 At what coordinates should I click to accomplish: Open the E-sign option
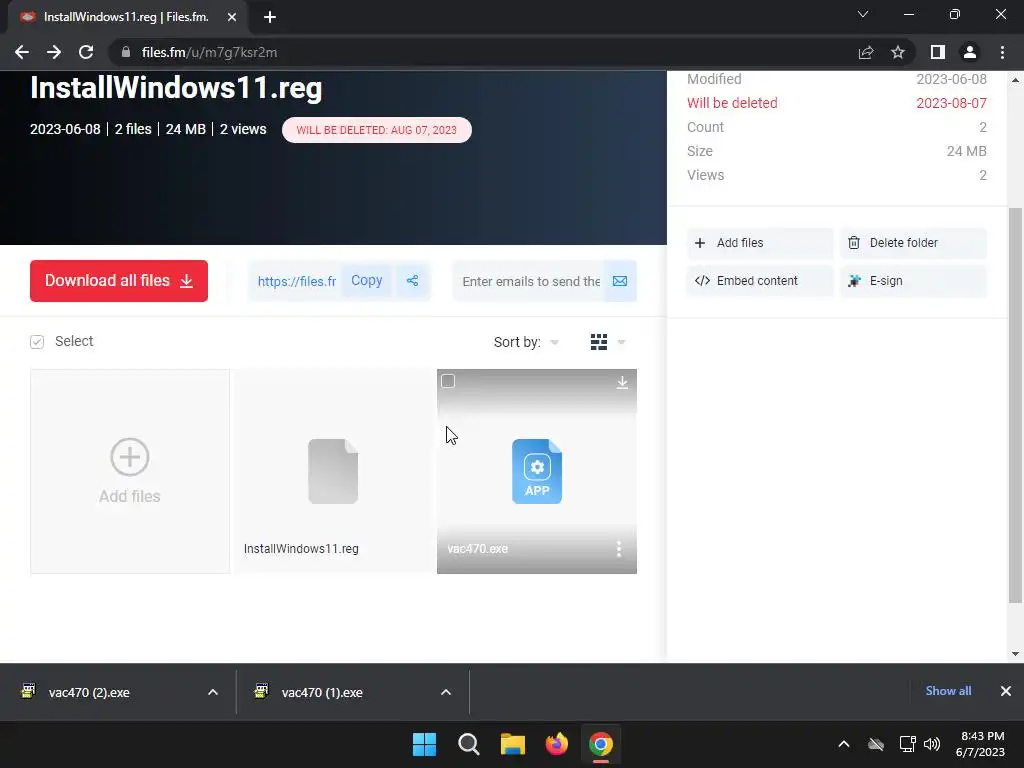[913, 281]
